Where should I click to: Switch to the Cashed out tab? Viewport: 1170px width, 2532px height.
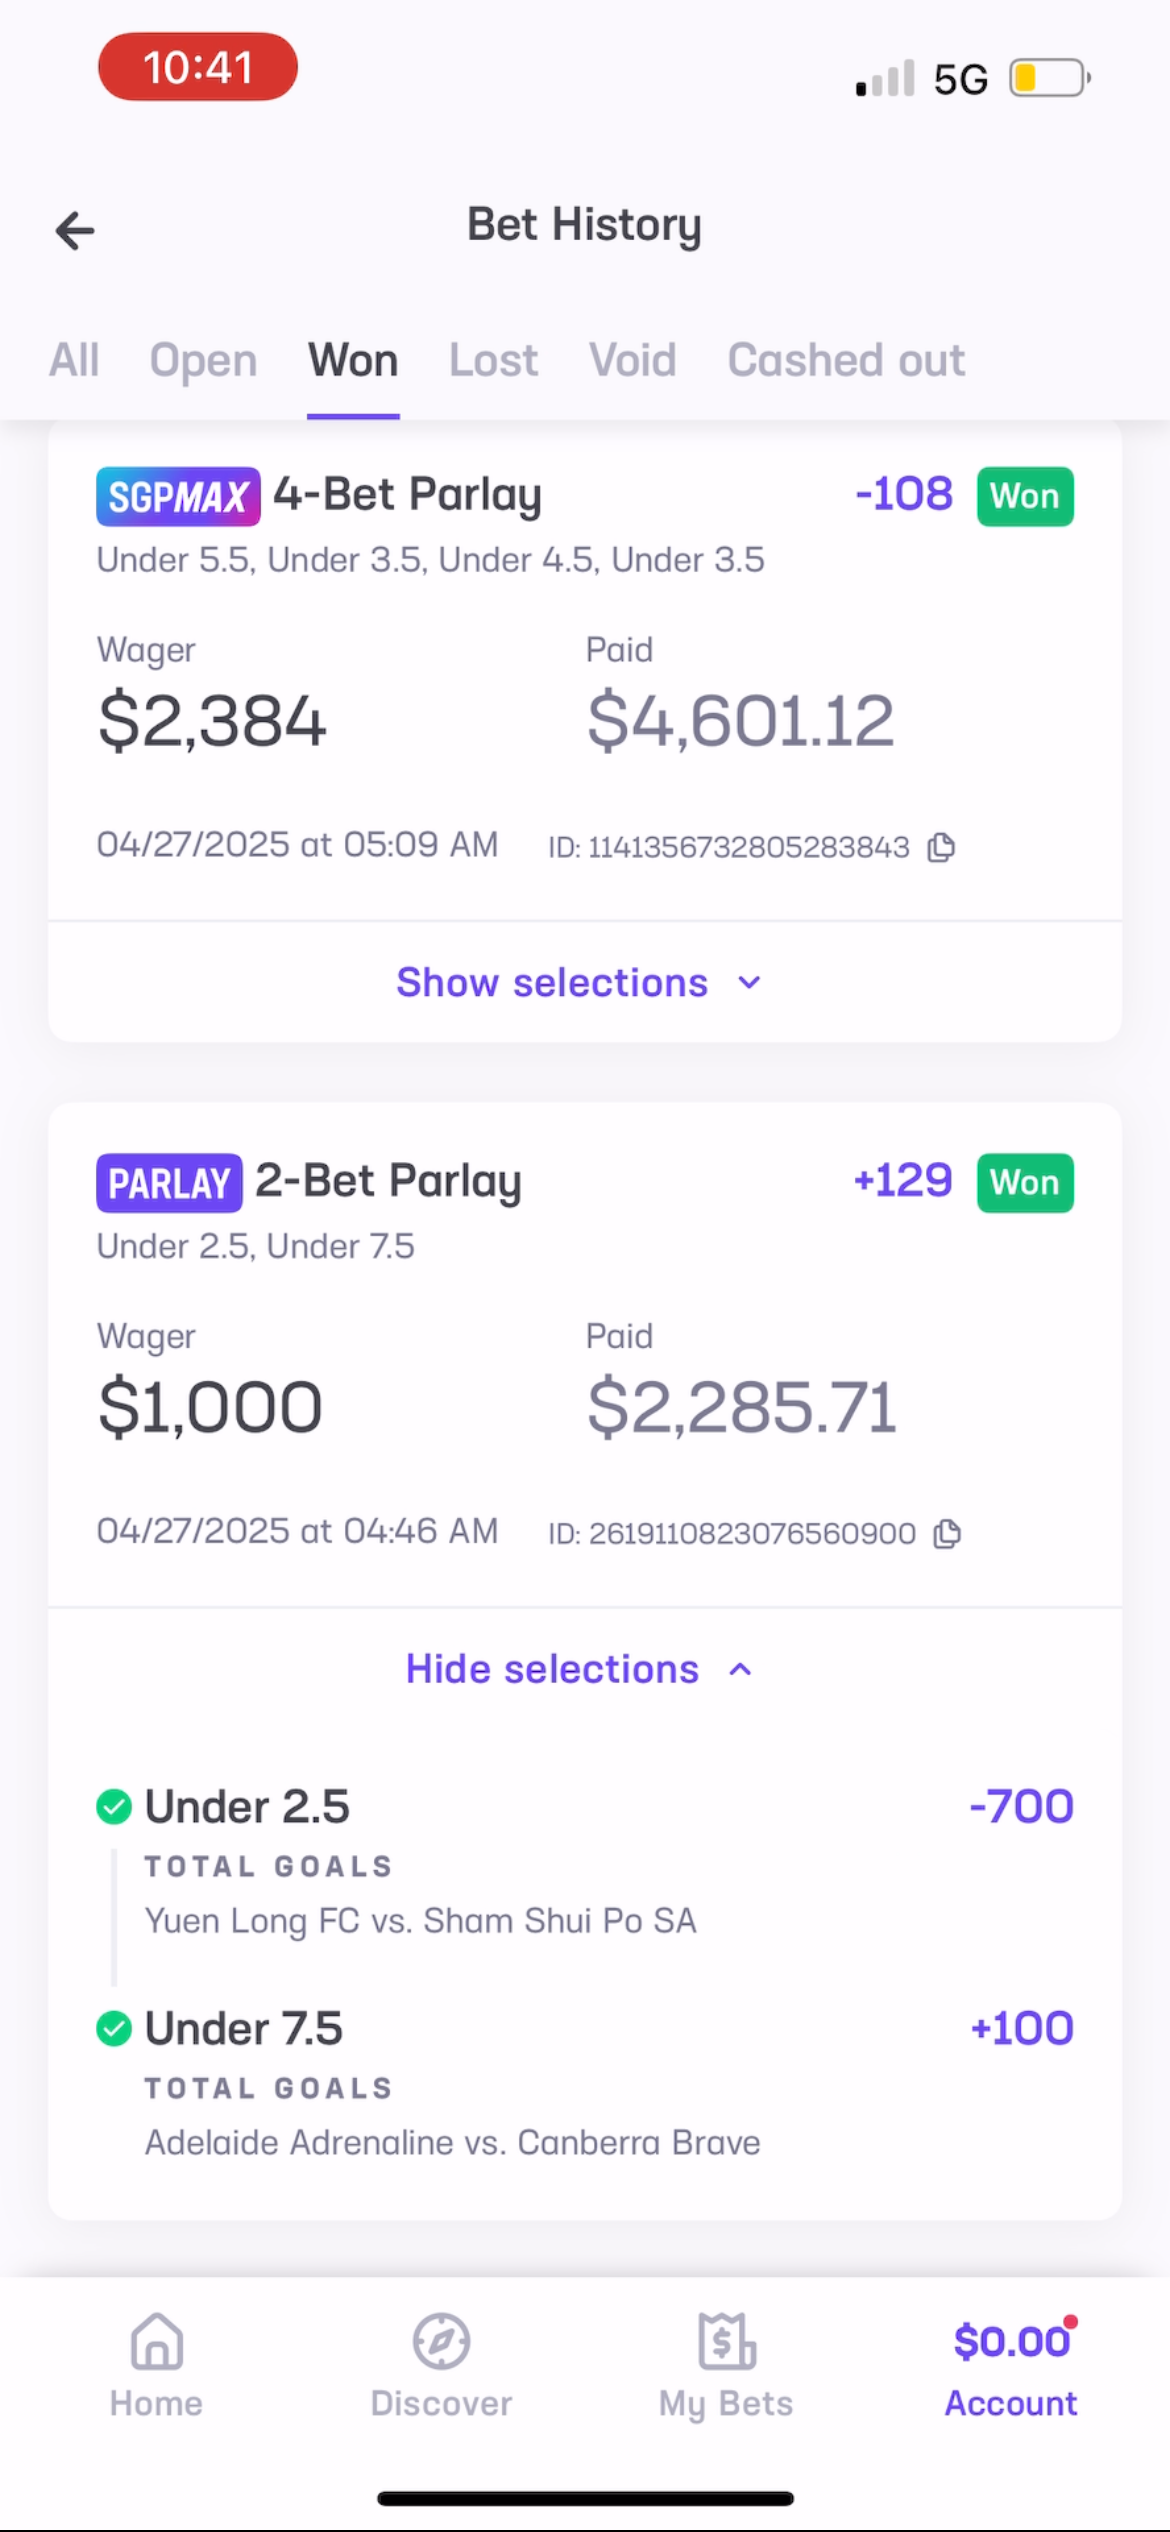point(846,360)
